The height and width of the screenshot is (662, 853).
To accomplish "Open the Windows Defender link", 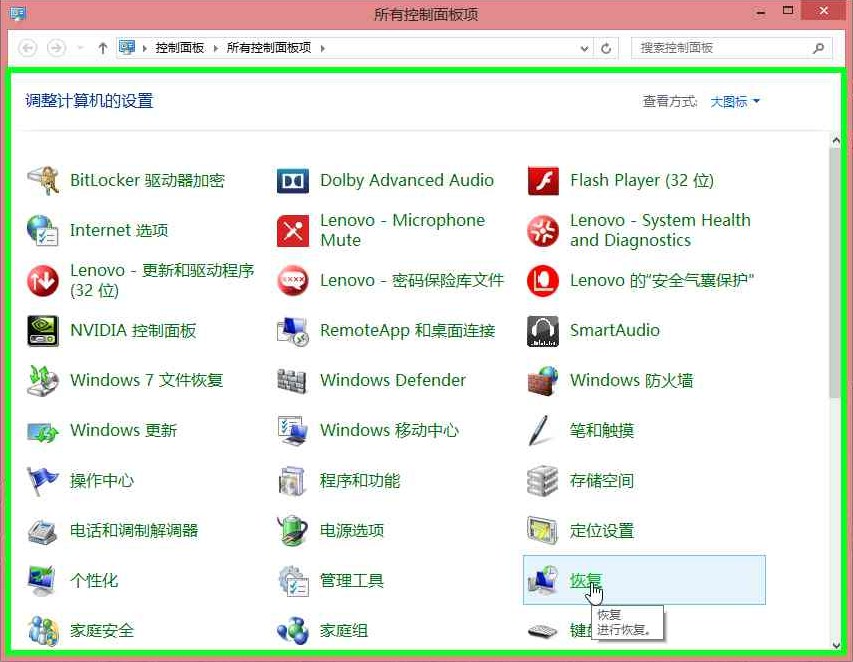I will tap(392, 381).
